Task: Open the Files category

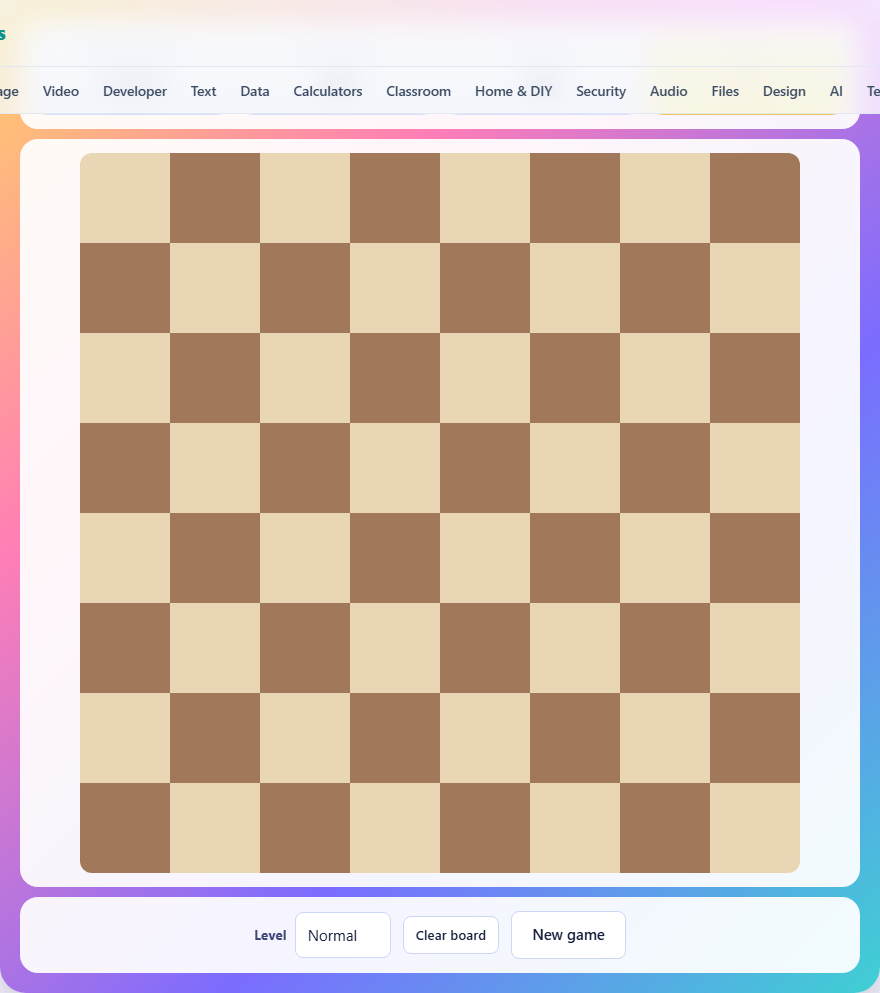Action: pyautogui.click(x=725, y=91)
